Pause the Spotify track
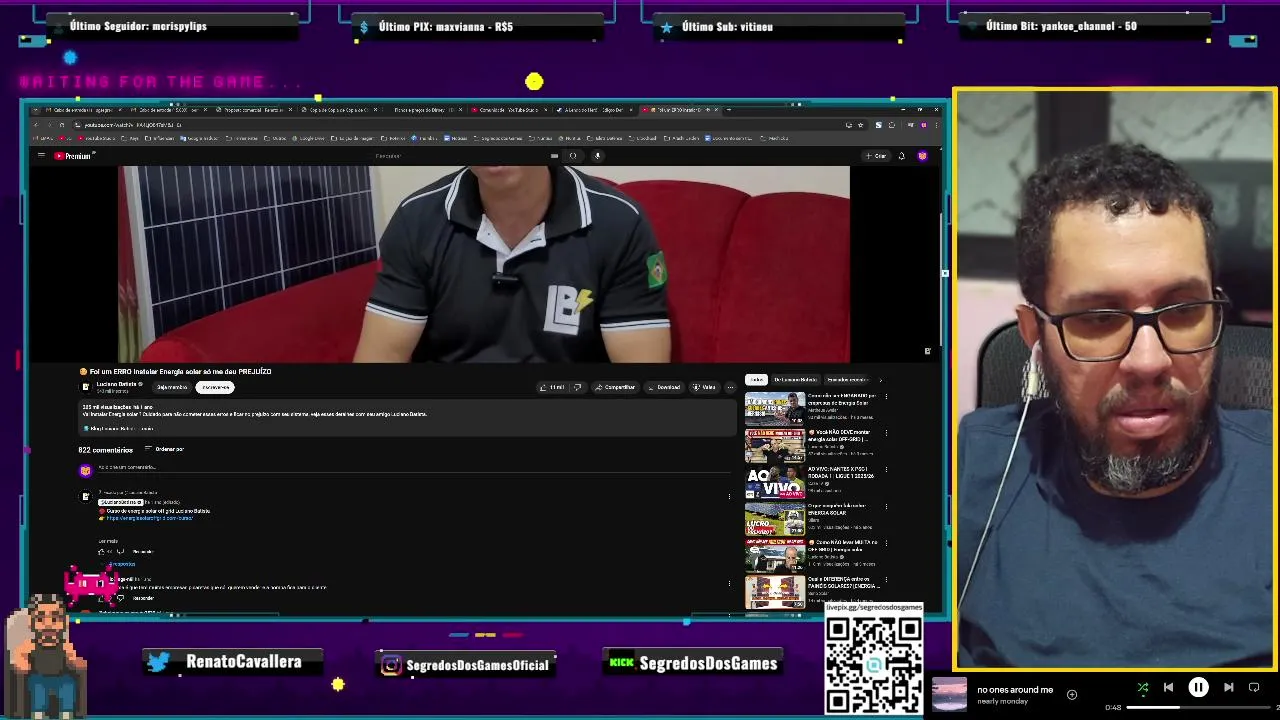This screenshot has height=720, width=1280. point(1198,688)
